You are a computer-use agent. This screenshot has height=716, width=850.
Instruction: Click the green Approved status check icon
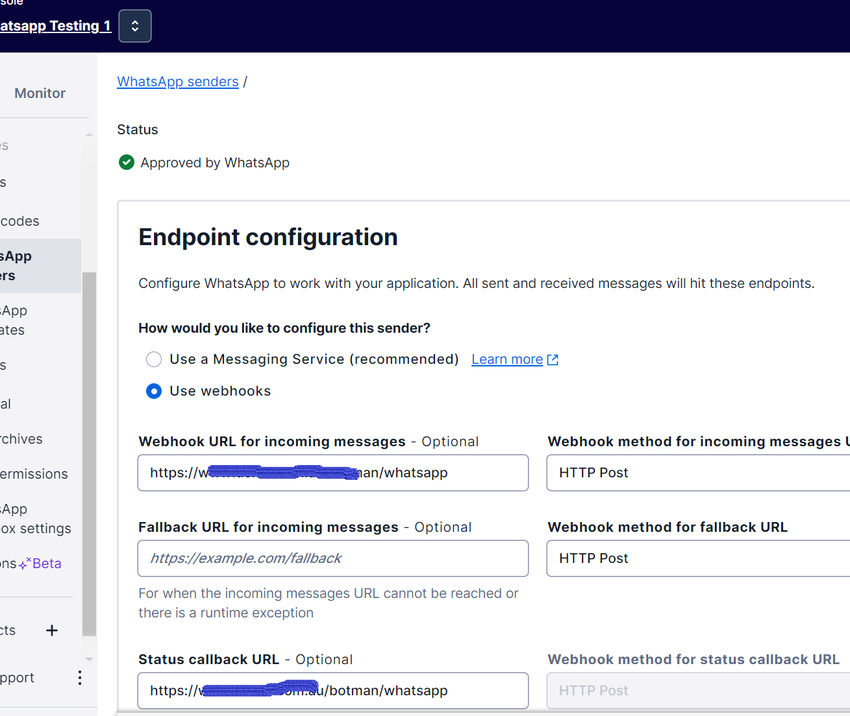tap(126, 162)
